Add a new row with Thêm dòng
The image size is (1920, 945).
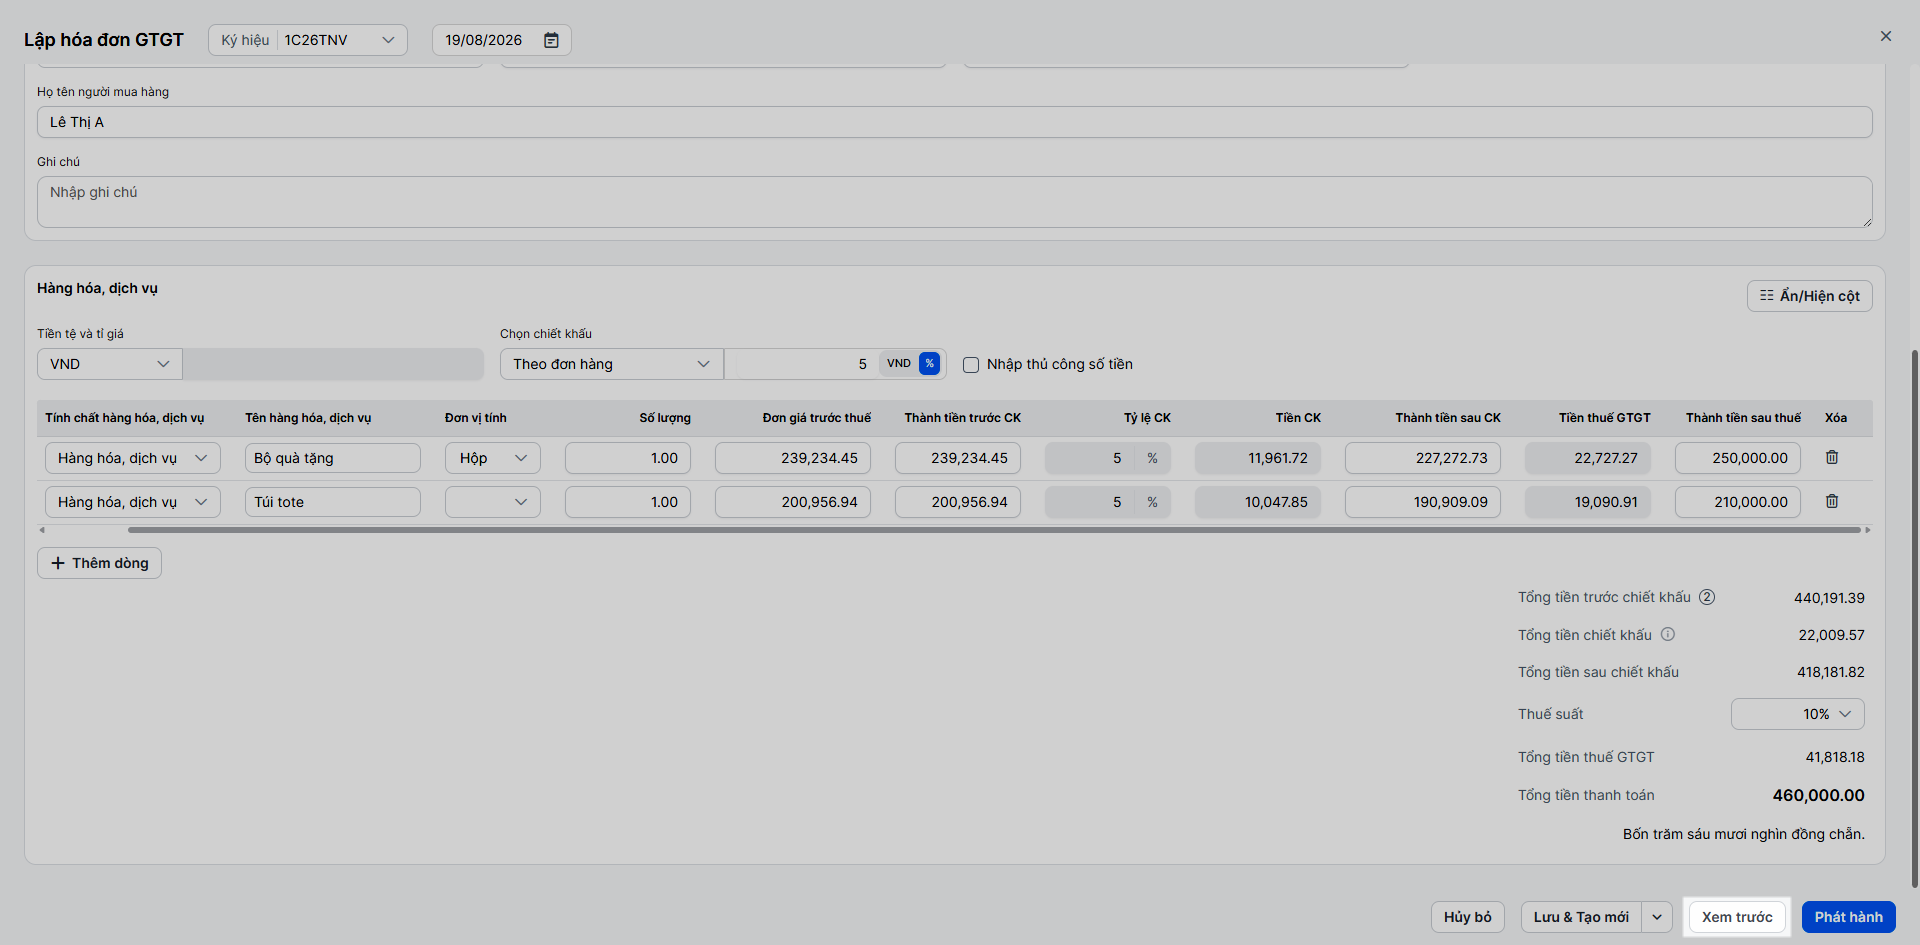coord(99,563)
